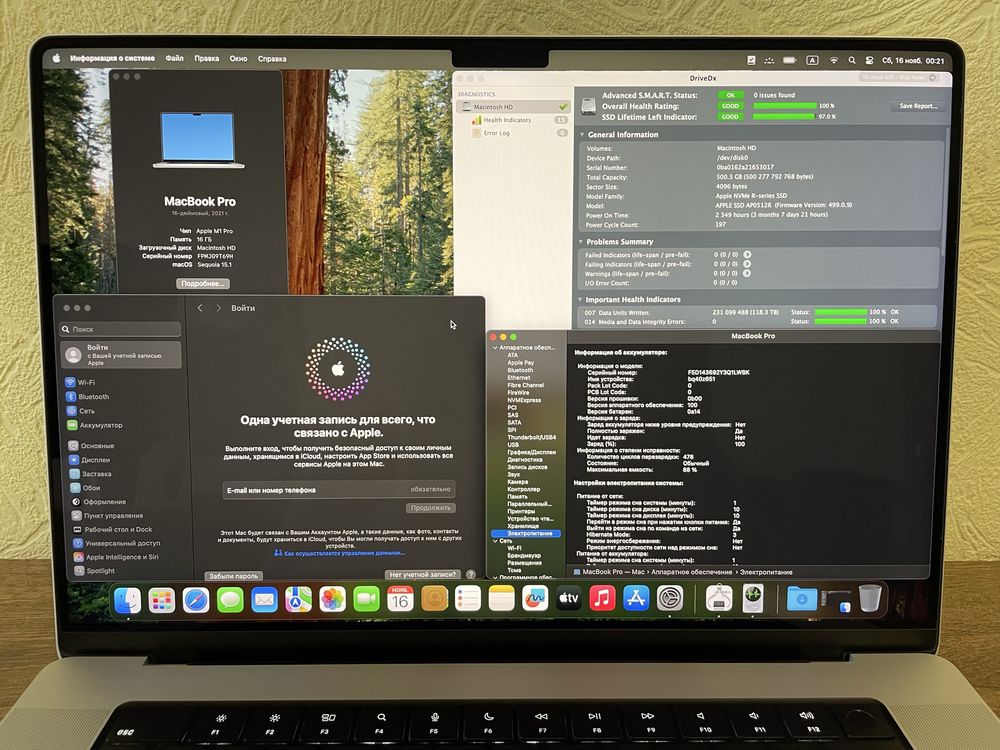The height and width of the screenshot is (750, 1000).
Task: Click the Поиск field in System Settings
Action: point(120,329)
